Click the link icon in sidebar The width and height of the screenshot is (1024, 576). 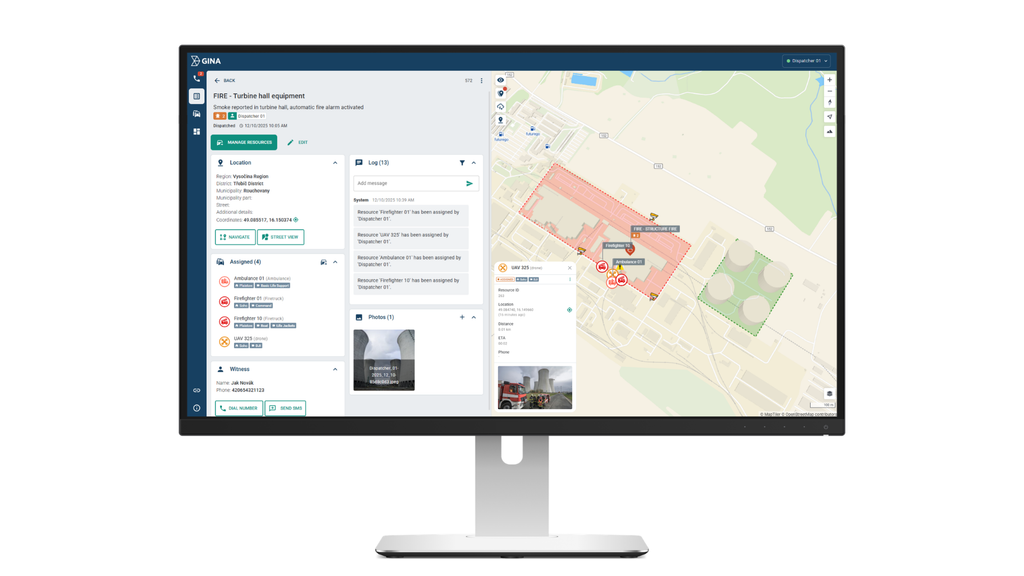[x=197, y=391]
